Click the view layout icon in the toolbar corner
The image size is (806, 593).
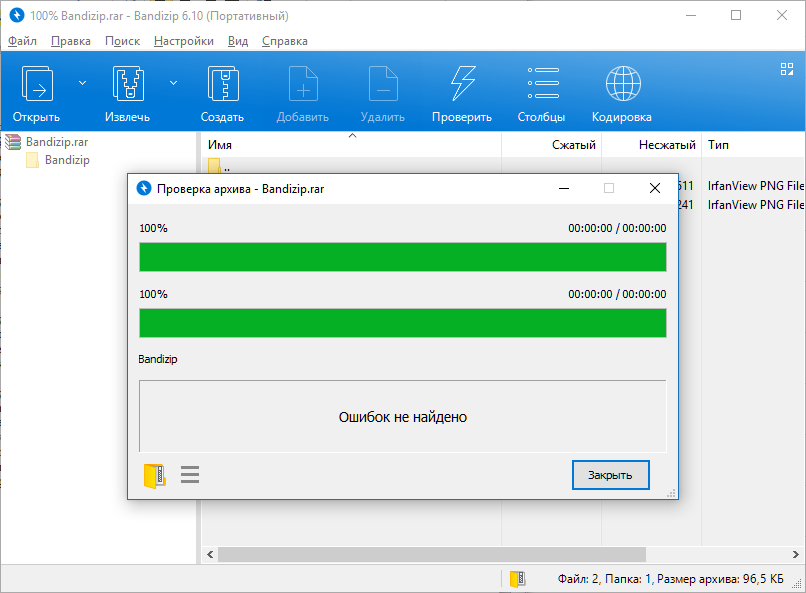(x=786, y=69)
